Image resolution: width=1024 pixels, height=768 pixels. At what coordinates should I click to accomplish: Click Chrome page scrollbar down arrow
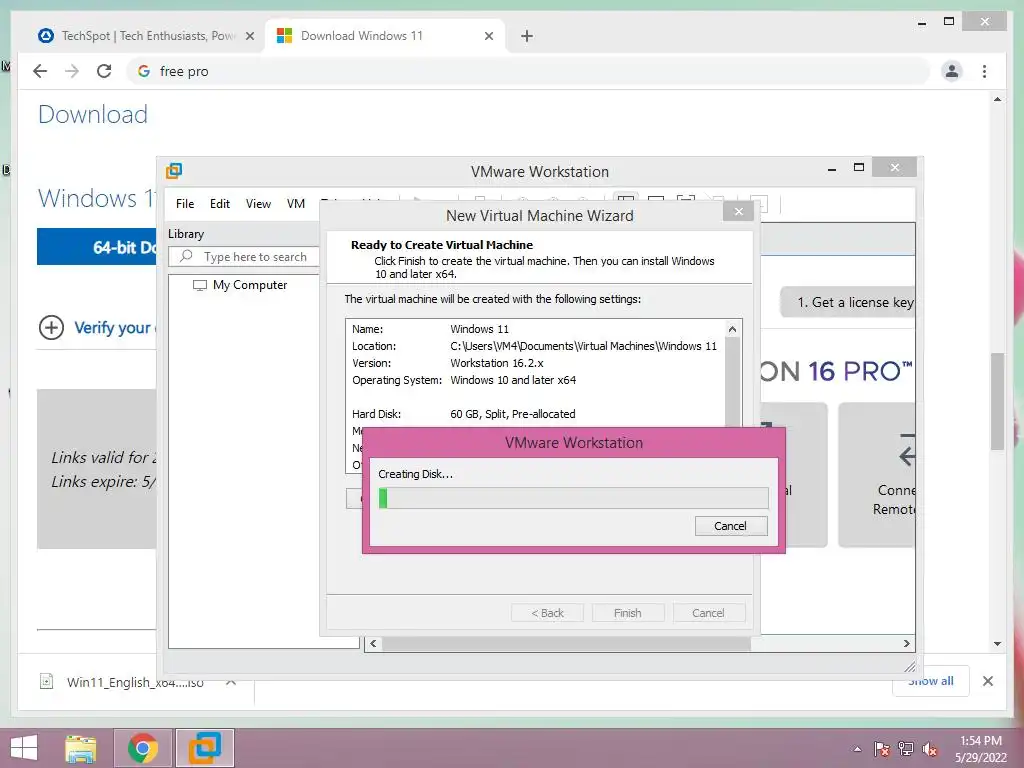[997, 644]
